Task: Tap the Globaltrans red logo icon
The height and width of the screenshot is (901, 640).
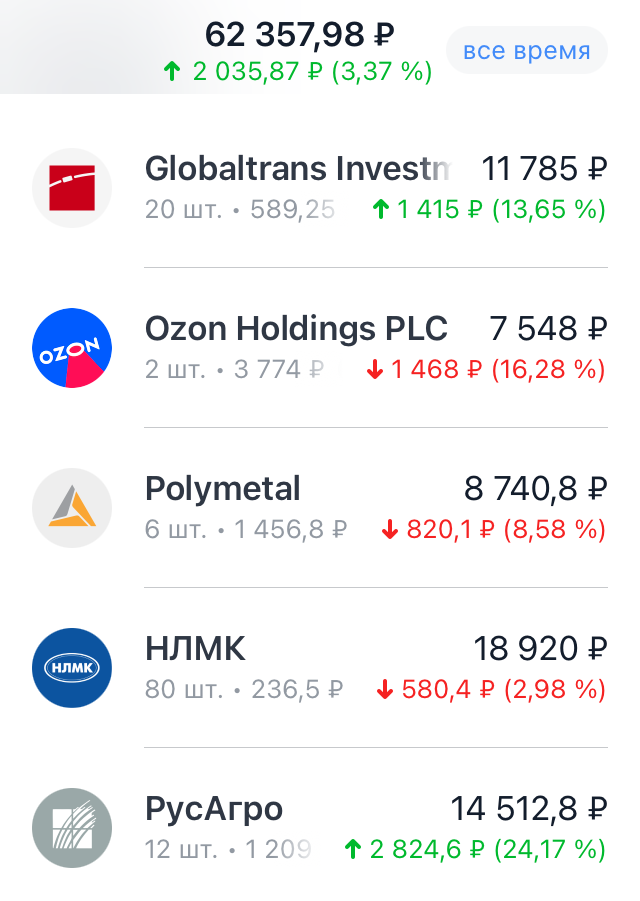Action: pyautogui.click(x=72, y=188)
